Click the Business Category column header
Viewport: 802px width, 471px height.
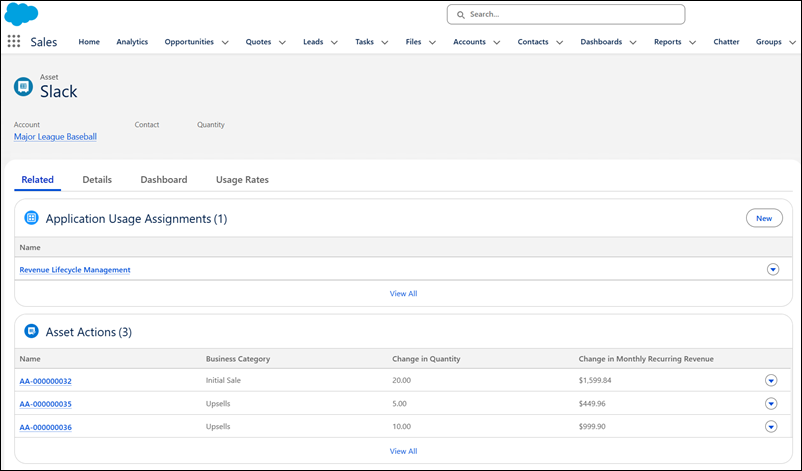238,359
